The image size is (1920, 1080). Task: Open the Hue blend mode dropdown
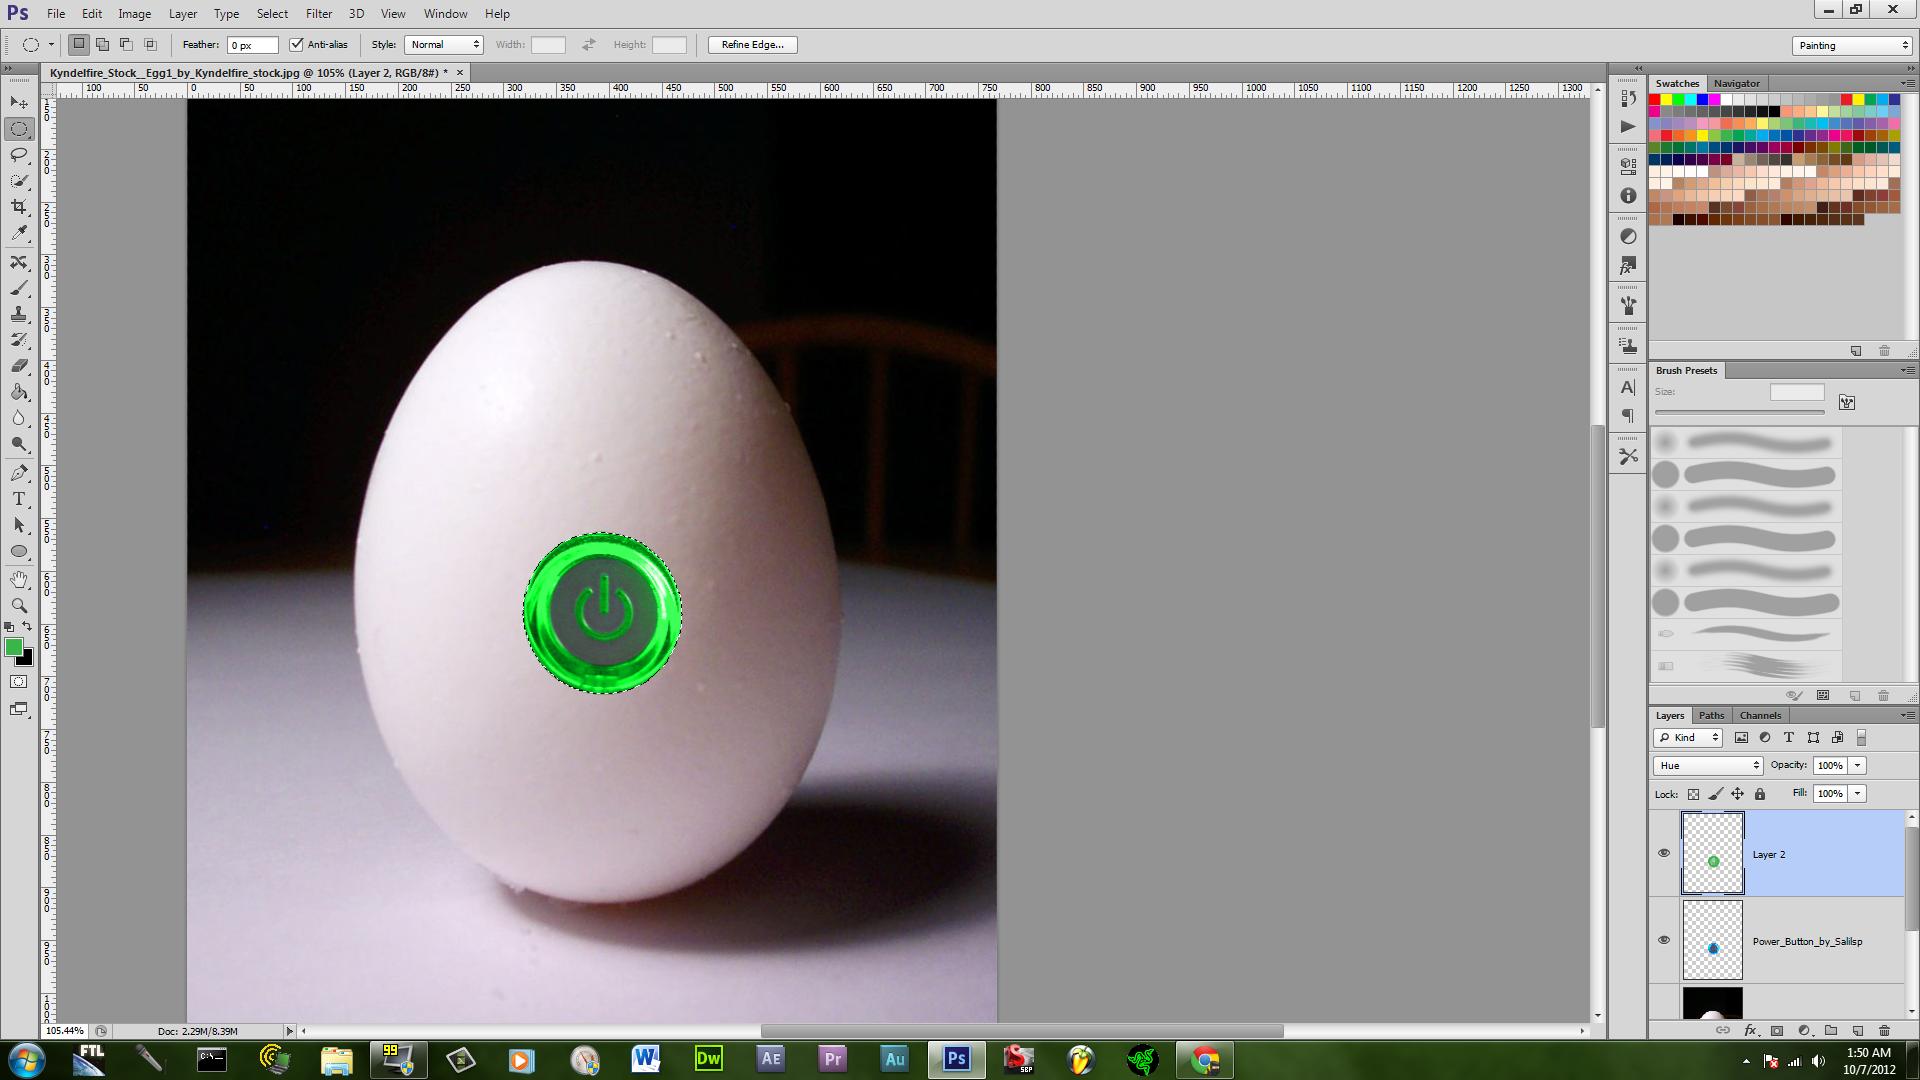[x=1707, y=766]
